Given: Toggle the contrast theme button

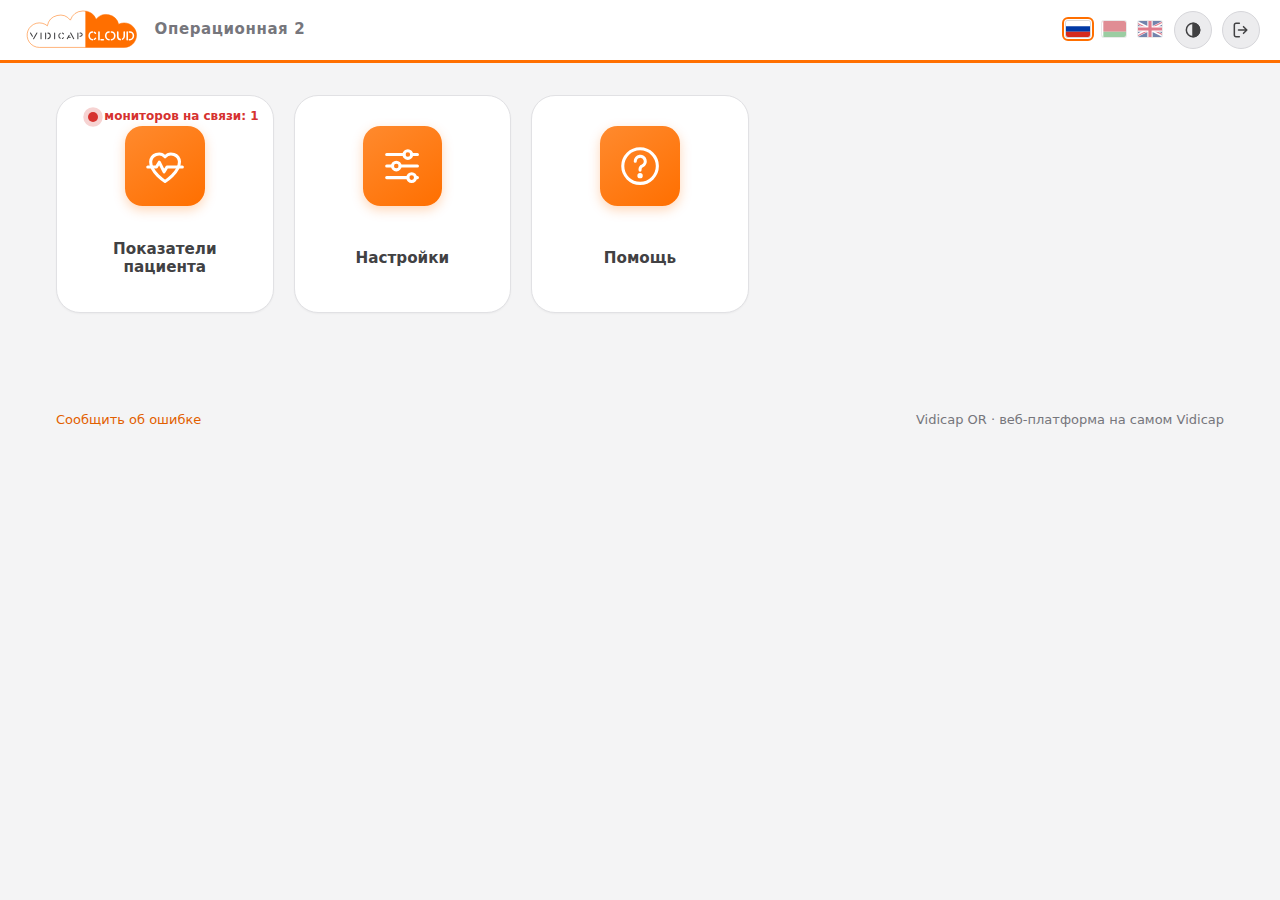Looking at the screenshot, I should pyautogui.click(x=1193, y=30).
